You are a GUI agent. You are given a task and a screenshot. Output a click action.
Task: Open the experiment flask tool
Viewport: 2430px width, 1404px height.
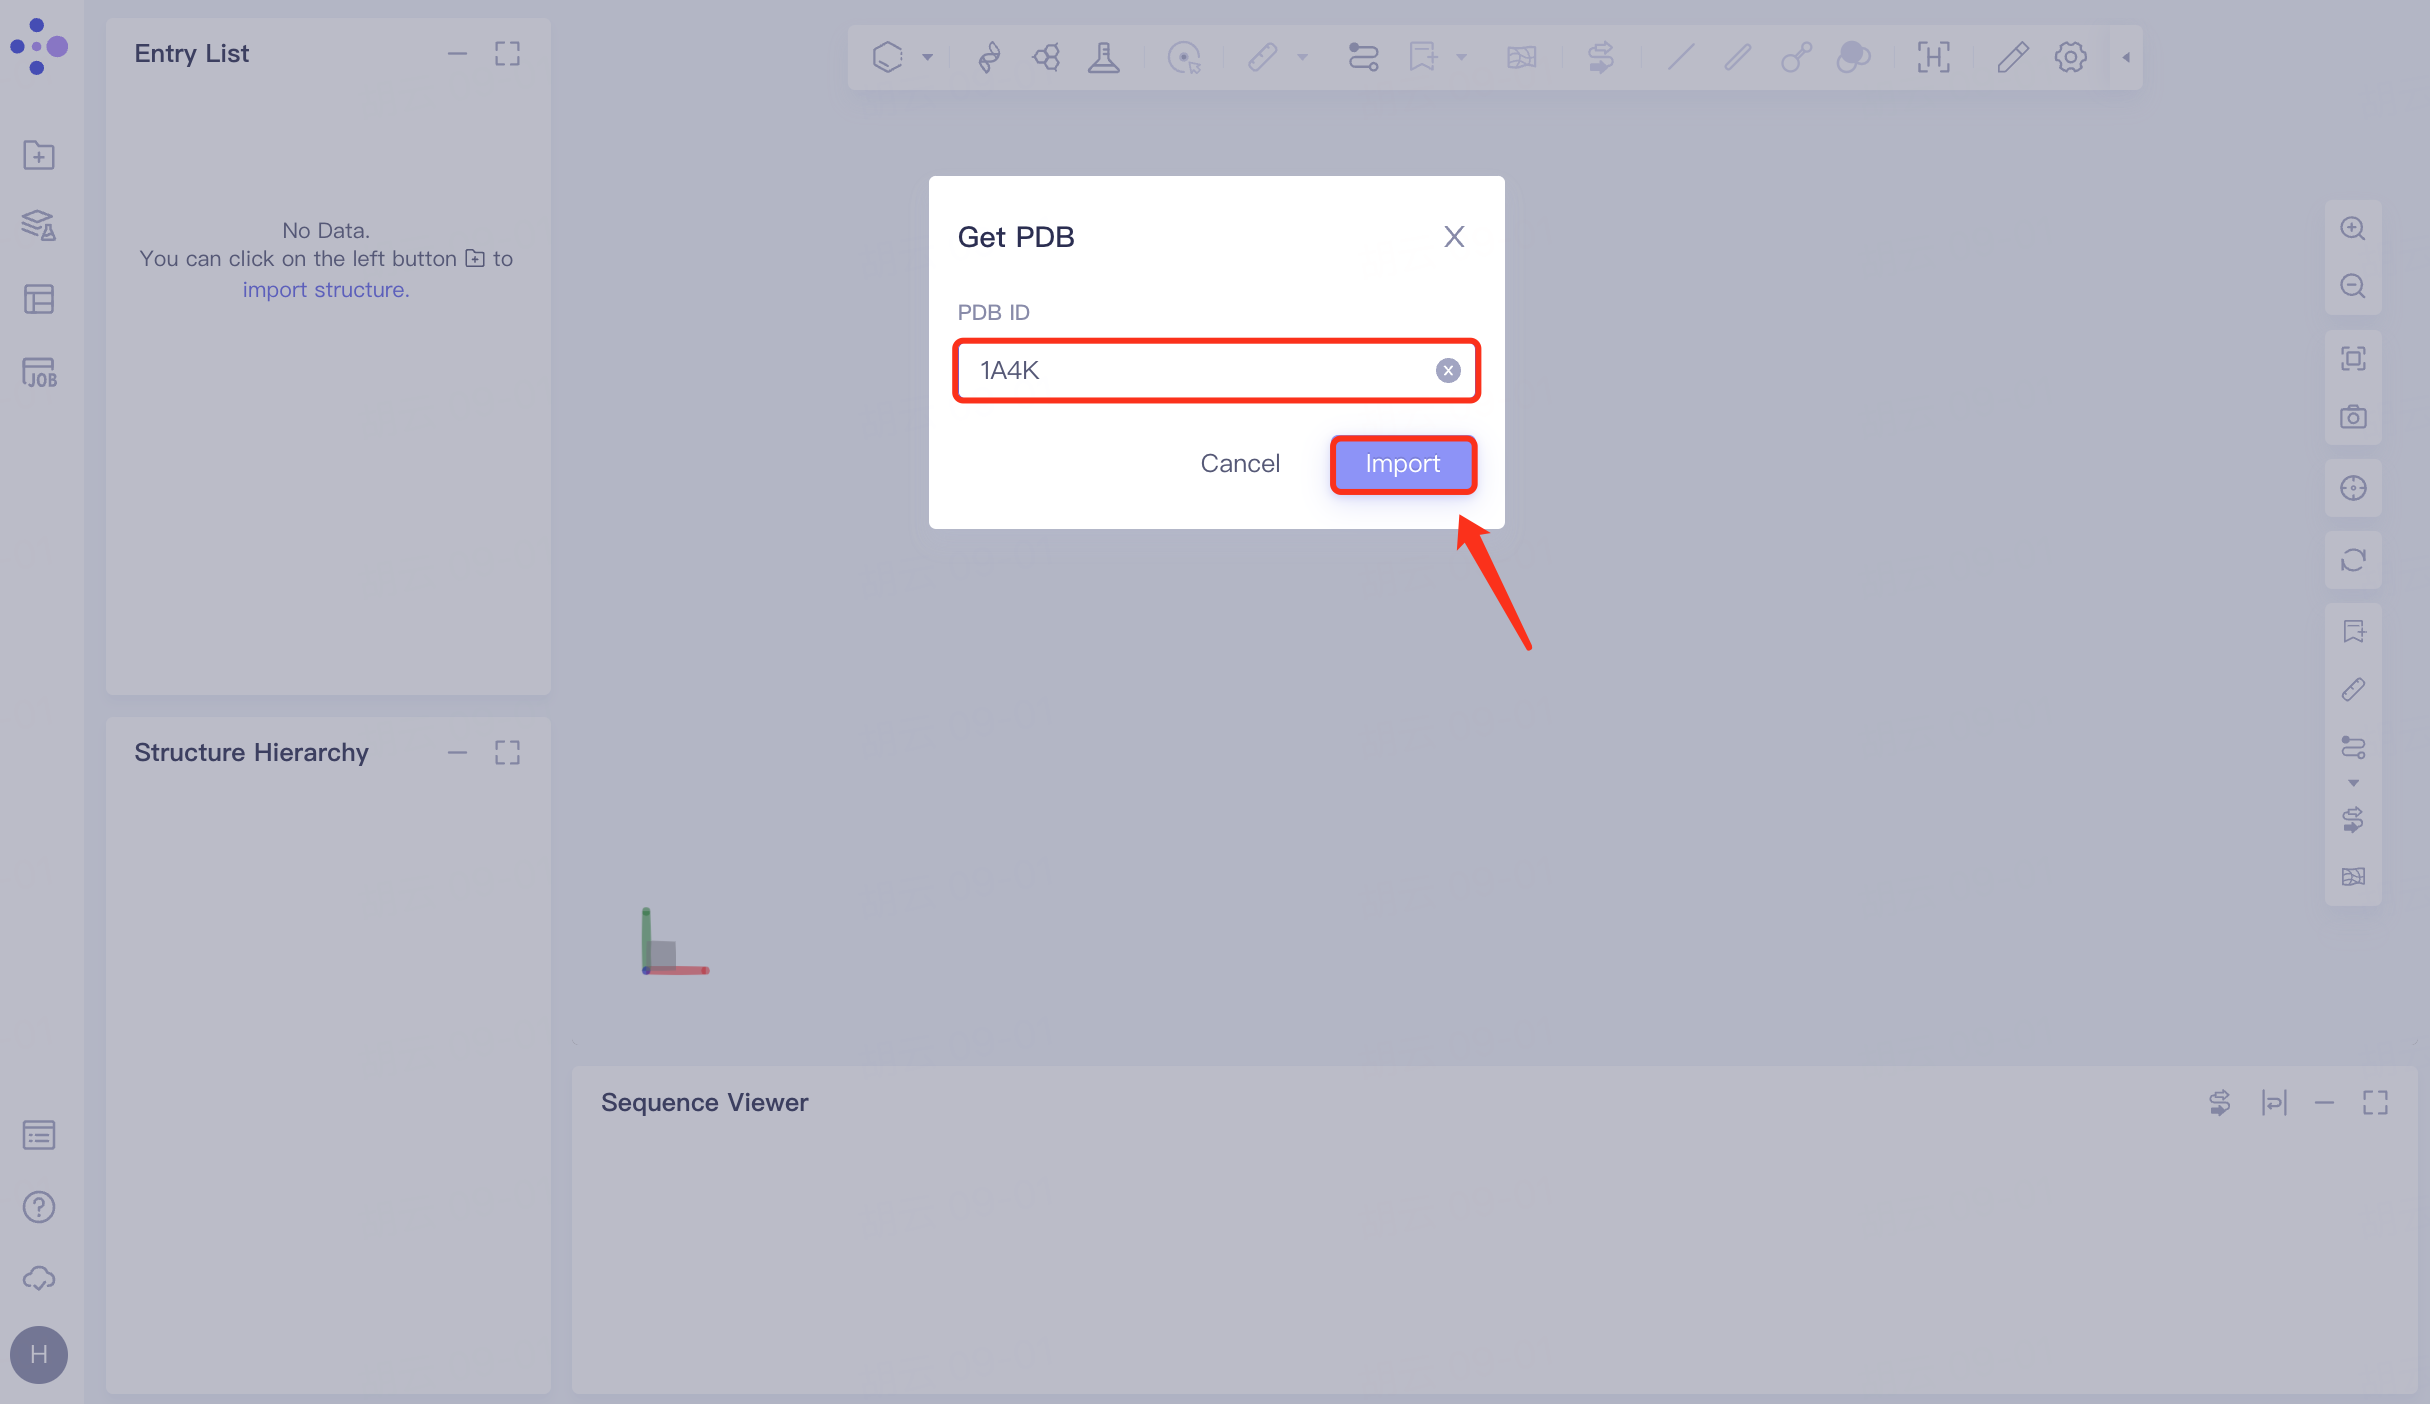[1103, 57]
